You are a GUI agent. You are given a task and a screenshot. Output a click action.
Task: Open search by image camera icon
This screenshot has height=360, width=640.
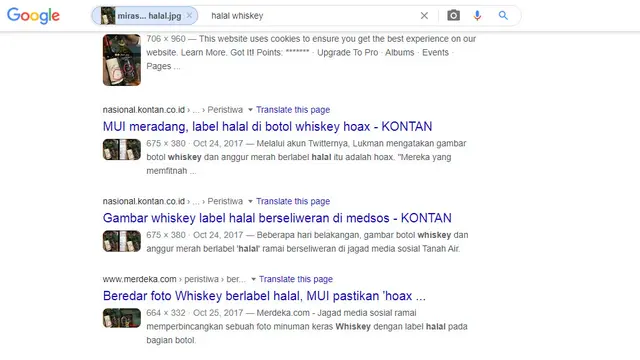(x=453, y=16)
